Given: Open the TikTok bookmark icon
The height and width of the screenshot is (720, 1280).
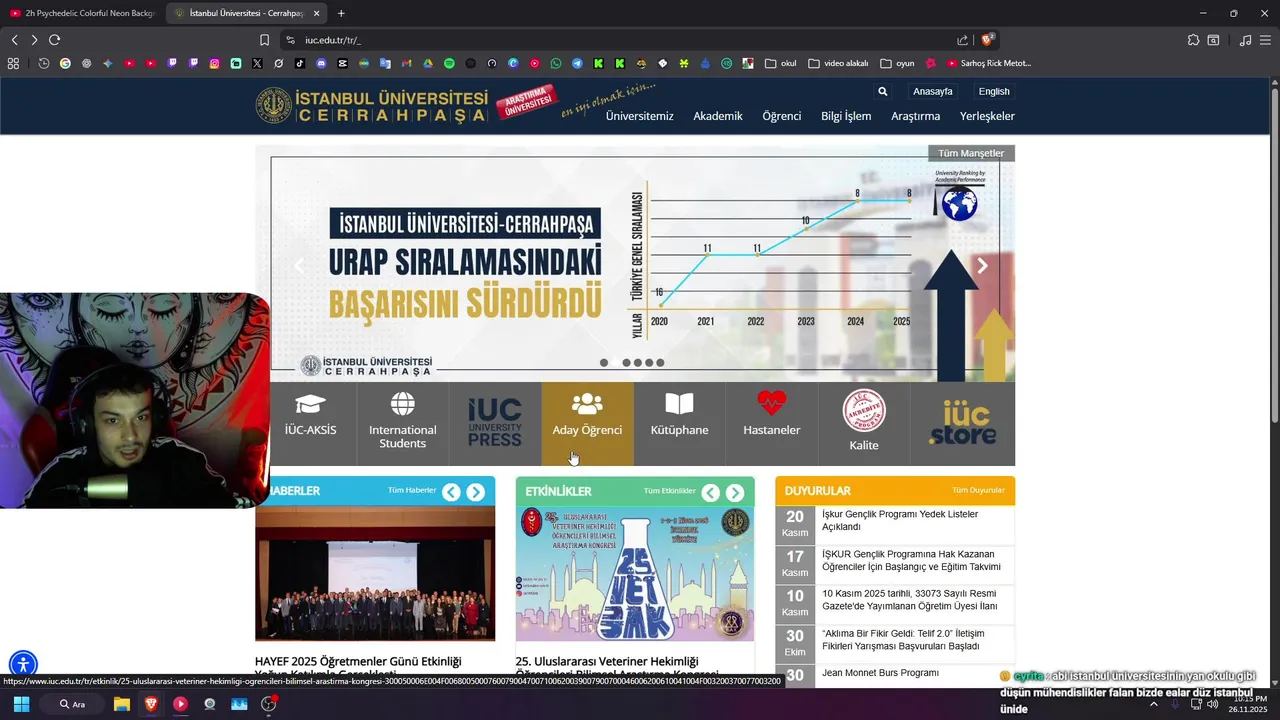Looking at the screenshot, I should click(x=300, y=63).
